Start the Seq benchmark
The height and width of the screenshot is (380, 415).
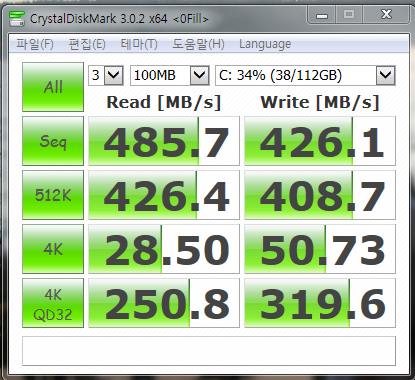(53, 141)
